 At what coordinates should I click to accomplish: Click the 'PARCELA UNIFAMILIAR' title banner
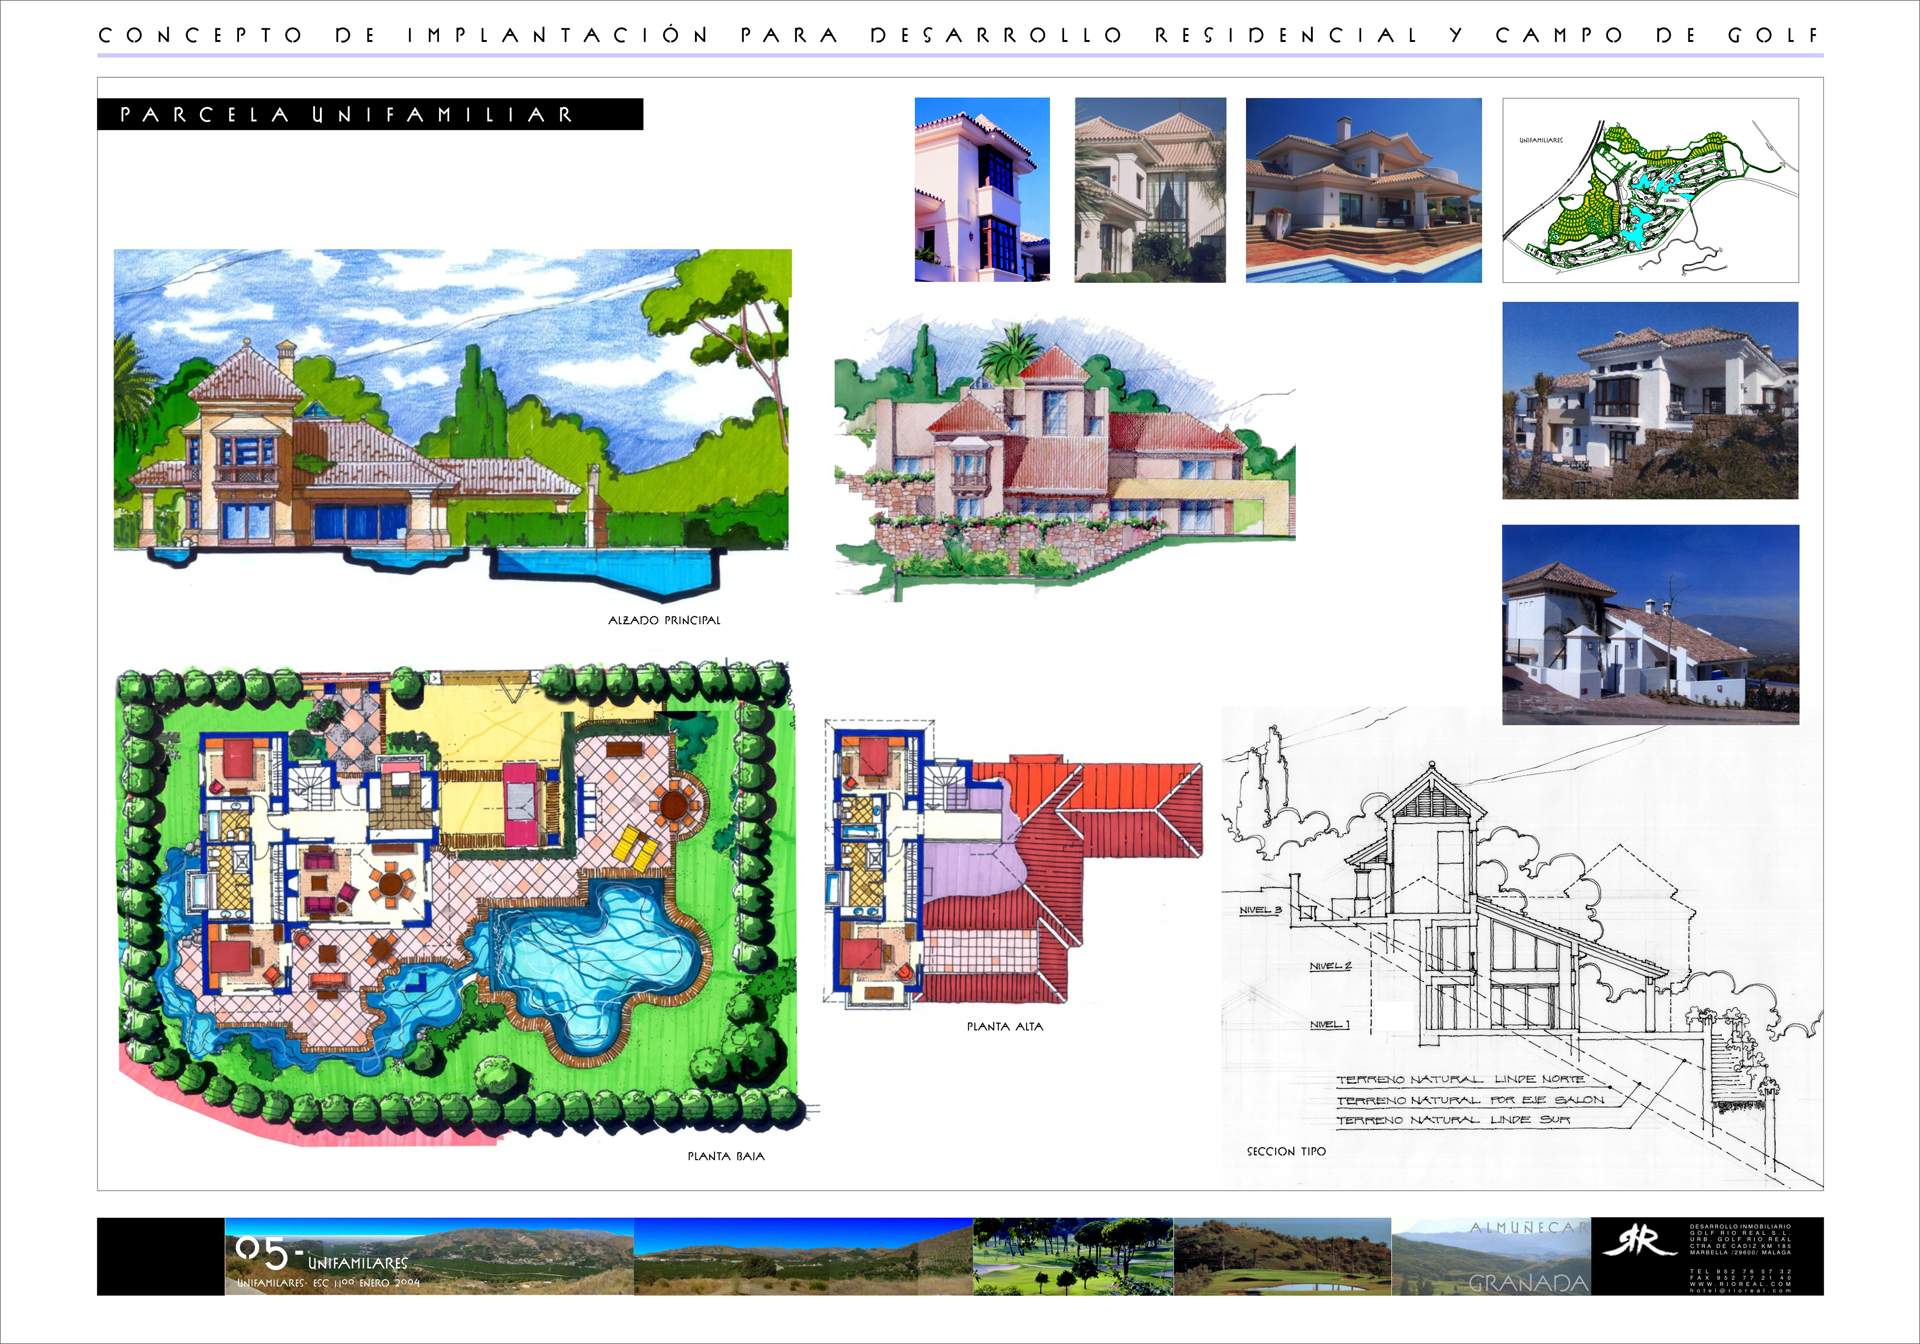click(x=370, y=114)
